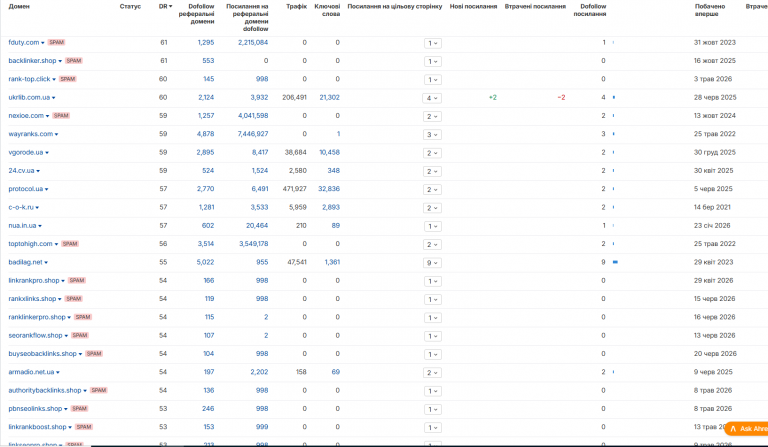Screen dimensions: 768x447
Task: Click the 3,549,178 value for toptohigh.com
Action: click(x=254, y=244)
